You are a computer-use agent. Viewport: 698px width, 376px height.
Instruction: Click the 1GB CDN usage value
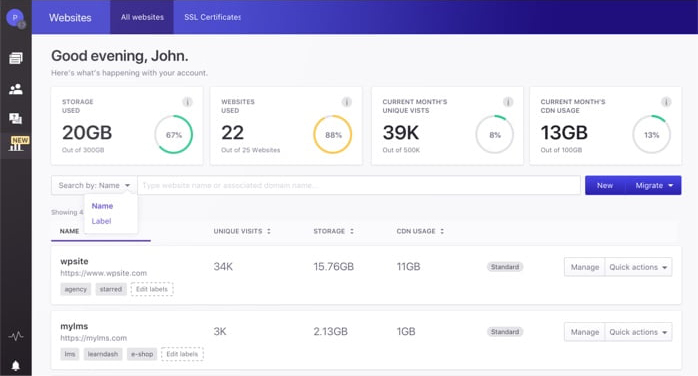(x=406, y=332)
